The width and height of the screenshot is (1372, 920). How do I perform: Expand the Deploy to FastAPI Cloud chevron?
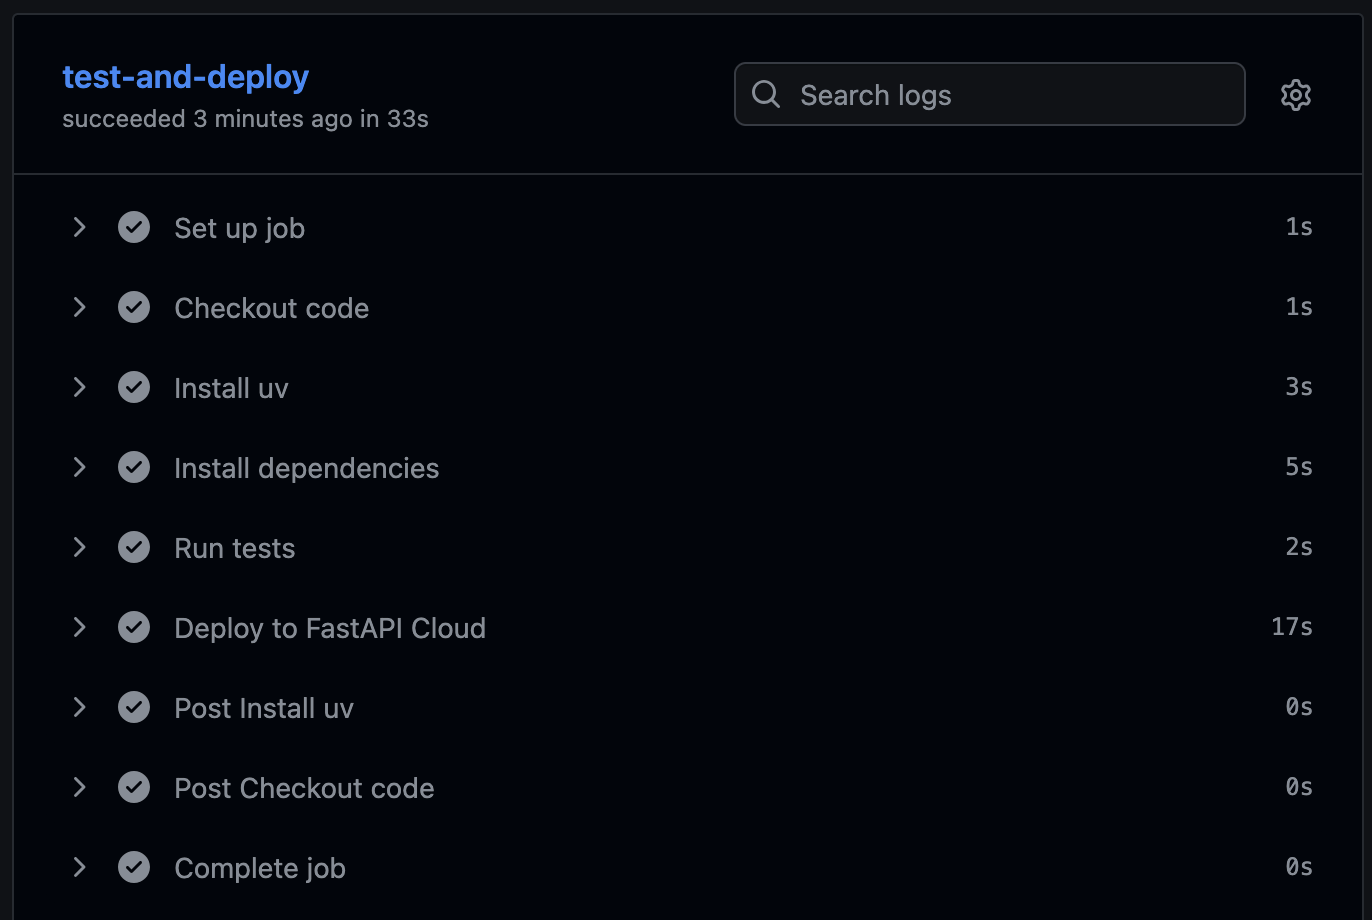[x=79, y=627]
